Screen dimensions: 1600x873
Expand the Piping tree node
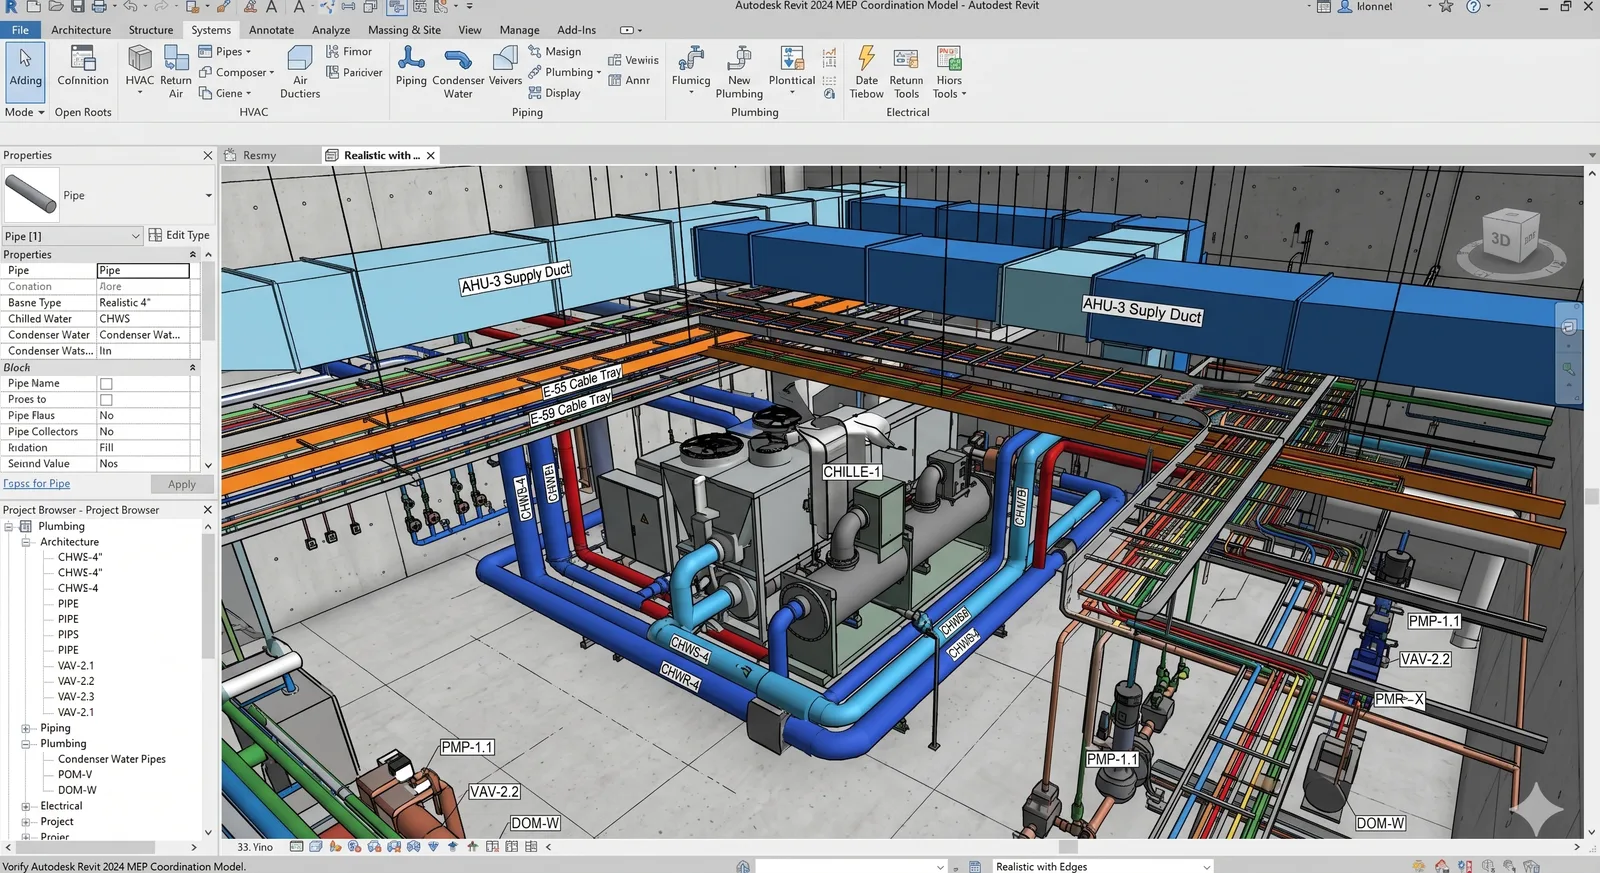click(26, 728)
